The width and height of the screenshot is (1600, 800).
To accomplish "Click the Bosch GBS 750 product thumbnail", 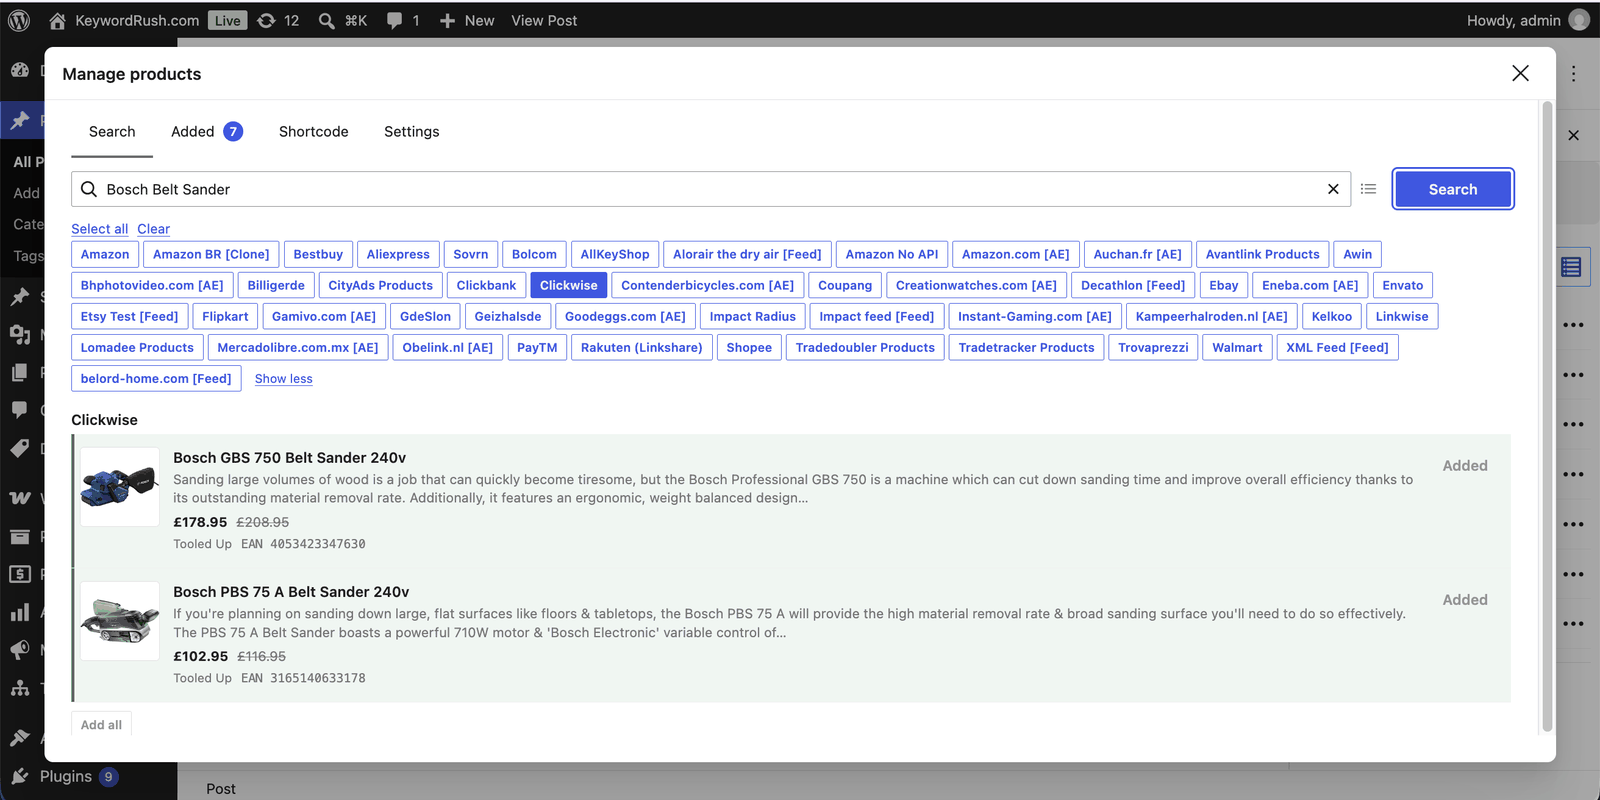I will click(x=120, y=487).
